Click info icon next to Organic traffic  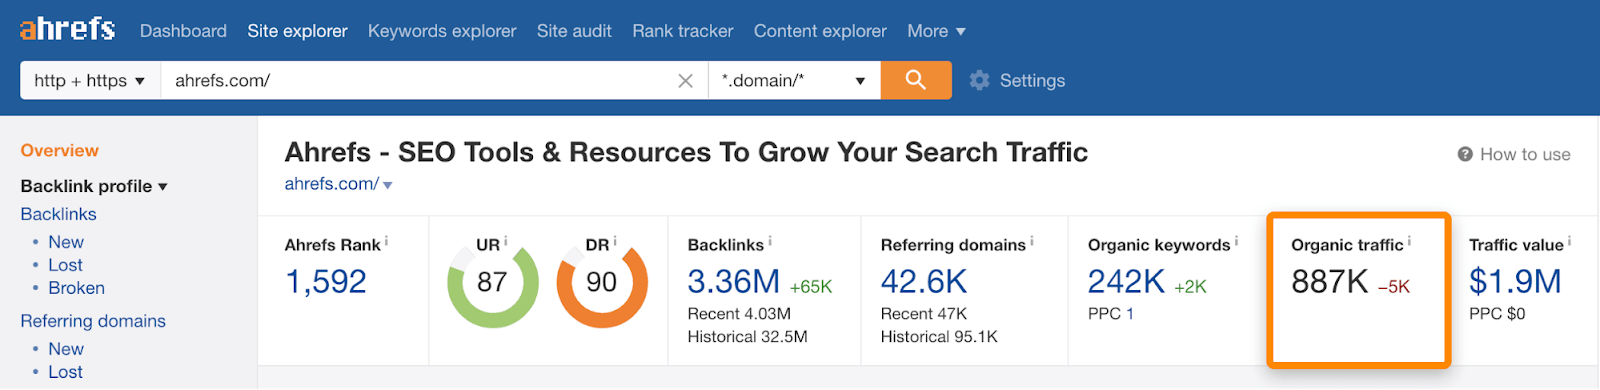pos(1410,241)
